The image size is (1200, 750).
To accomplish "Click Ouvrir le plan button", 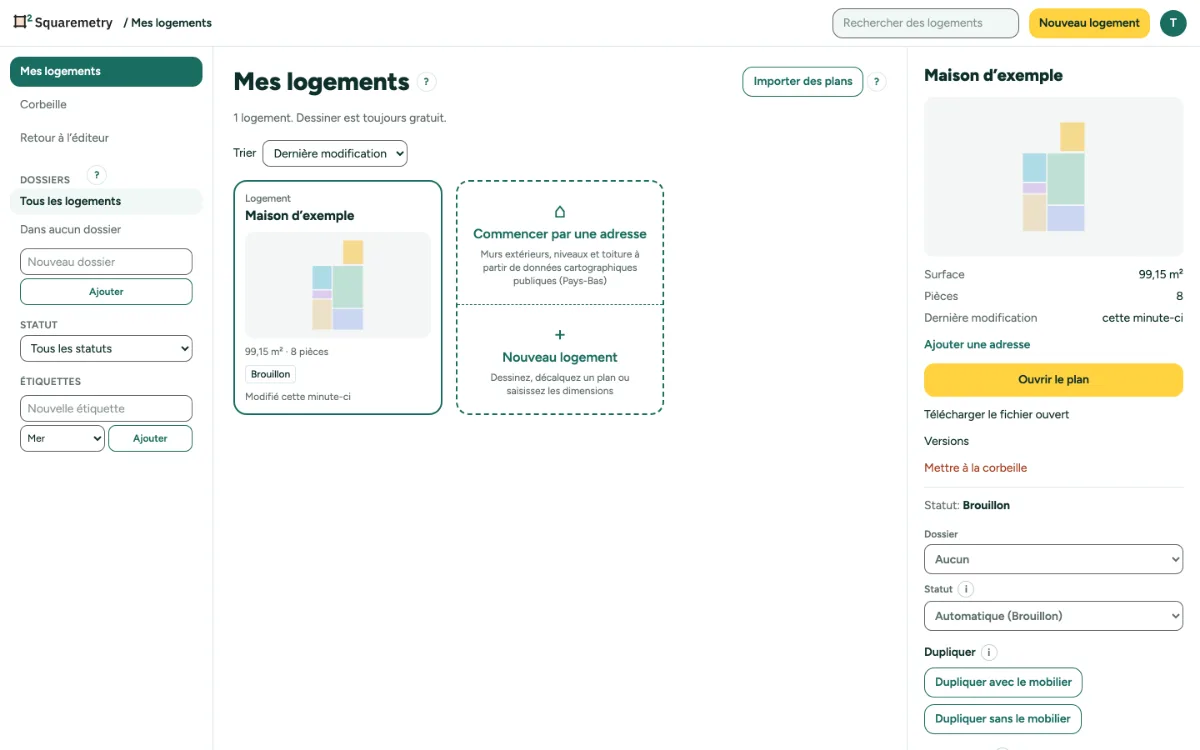I will pos(1053,380).
